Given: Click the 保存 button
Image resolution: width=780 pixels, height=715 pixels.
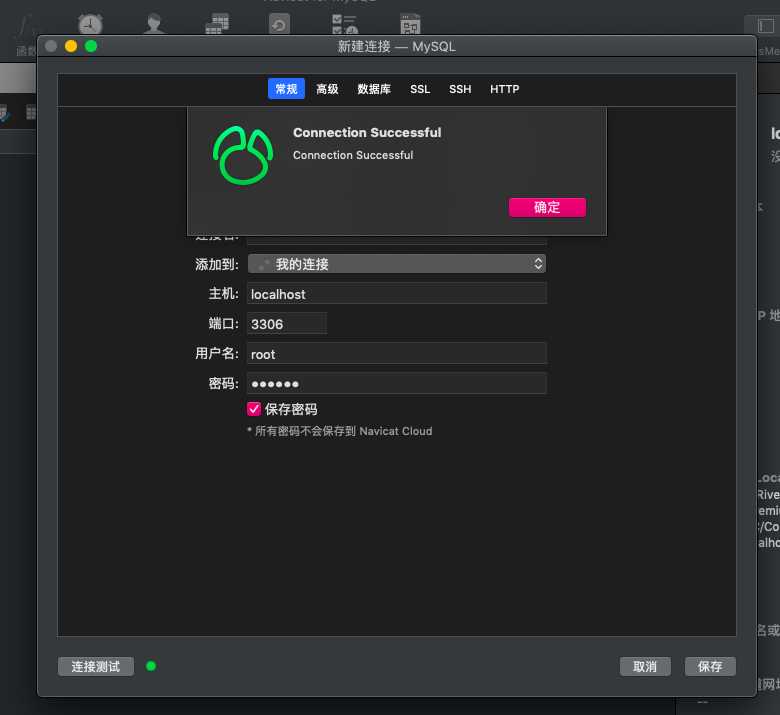Looking at the screenshot, I should point(710,666).
